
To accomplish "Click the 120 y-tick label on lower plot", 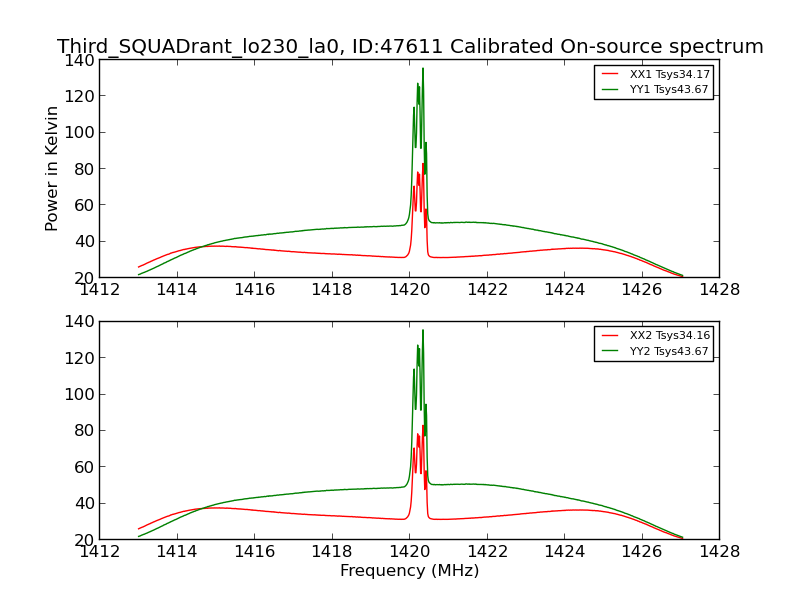I will click(79, 358).
